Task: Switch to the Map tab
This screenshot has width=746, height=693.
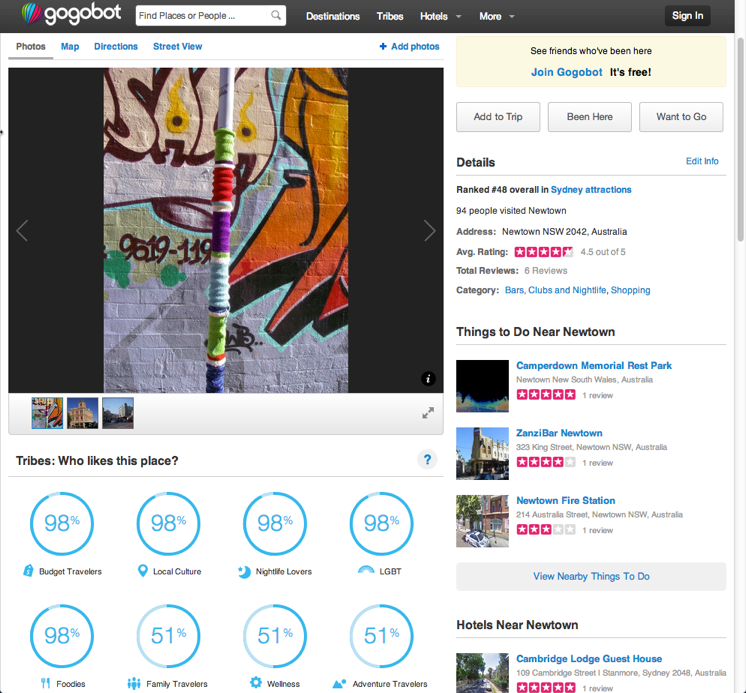Action: (70, 47)
